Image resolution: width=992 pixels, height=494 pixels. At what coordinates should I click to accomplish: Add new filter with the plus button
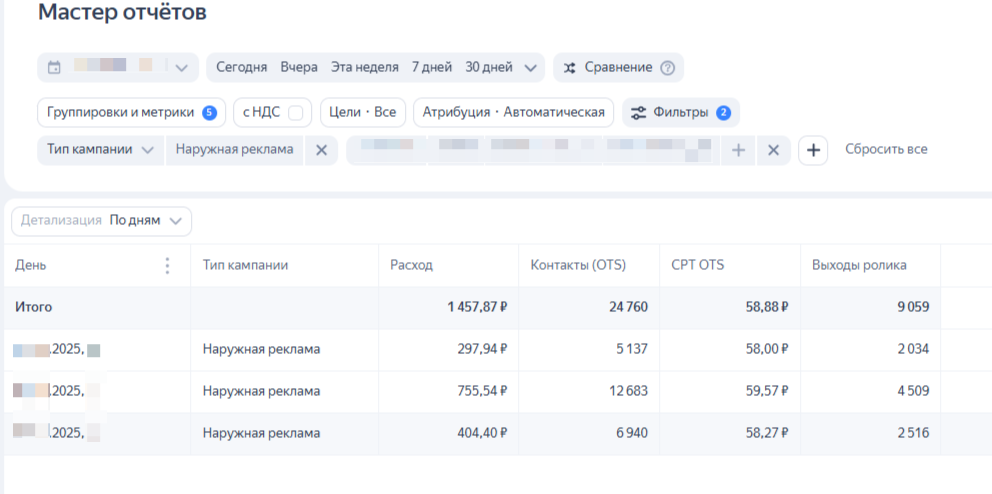tap(813, 150)
